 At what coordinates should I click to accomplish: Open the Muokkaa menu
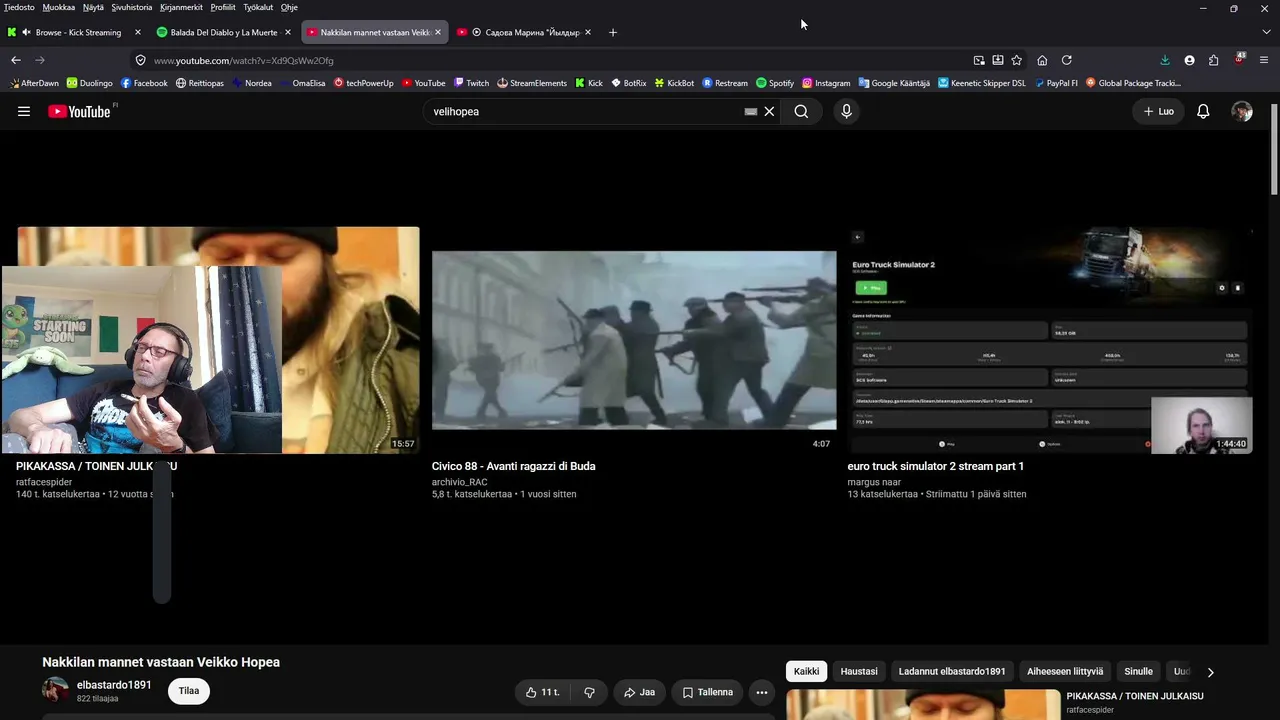tap(59, 7)
